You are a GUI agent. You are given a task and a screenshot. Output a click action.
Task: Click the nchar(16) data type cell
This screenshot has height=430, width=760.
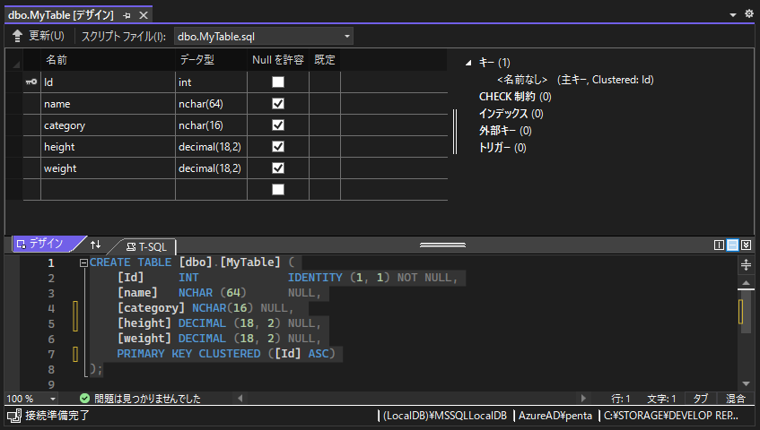[x=211, y=125]
